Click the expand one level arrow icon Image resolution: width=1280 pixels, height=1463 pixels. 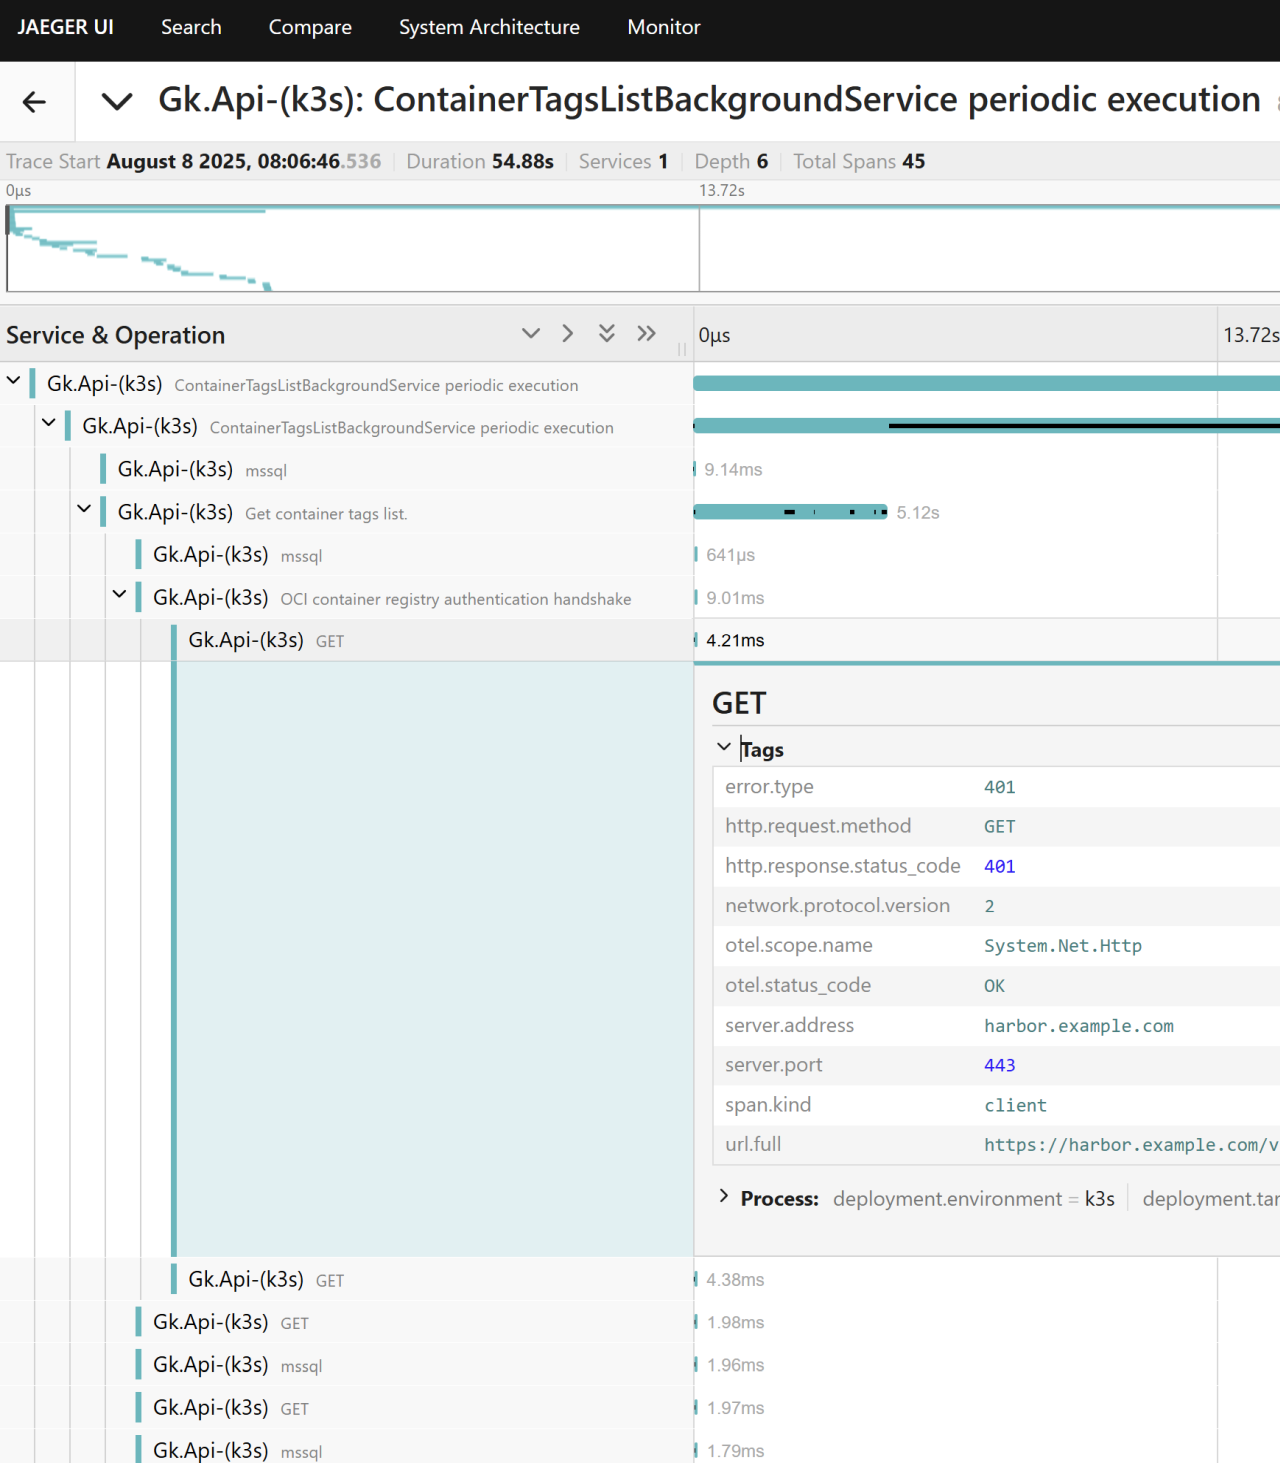pos(568,334)
